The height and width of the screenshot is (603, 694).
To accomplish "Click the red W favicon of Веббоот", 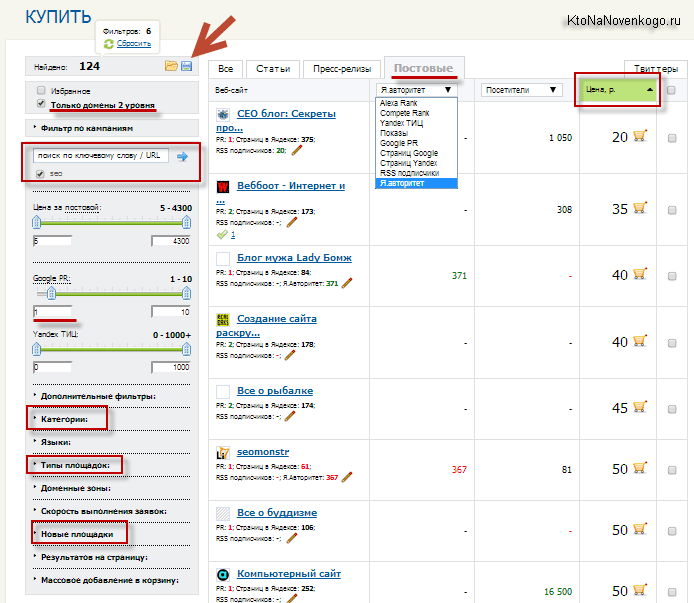I will [223, 187].
